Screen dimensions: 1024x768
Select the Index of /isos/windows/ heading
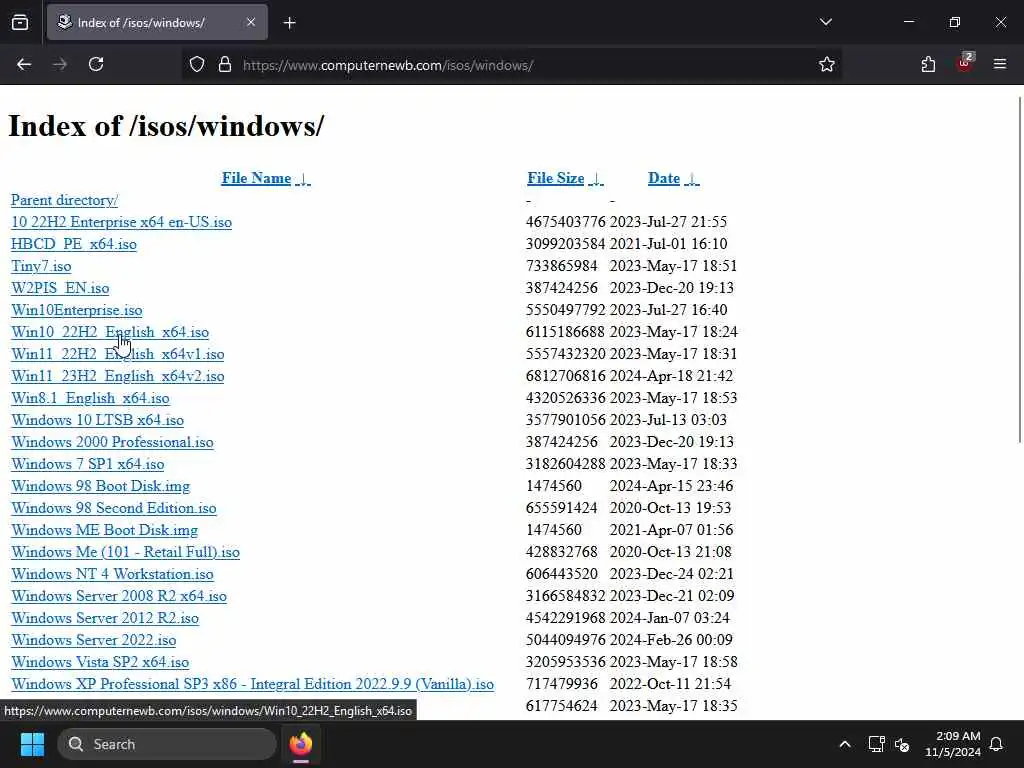[166, 126]
